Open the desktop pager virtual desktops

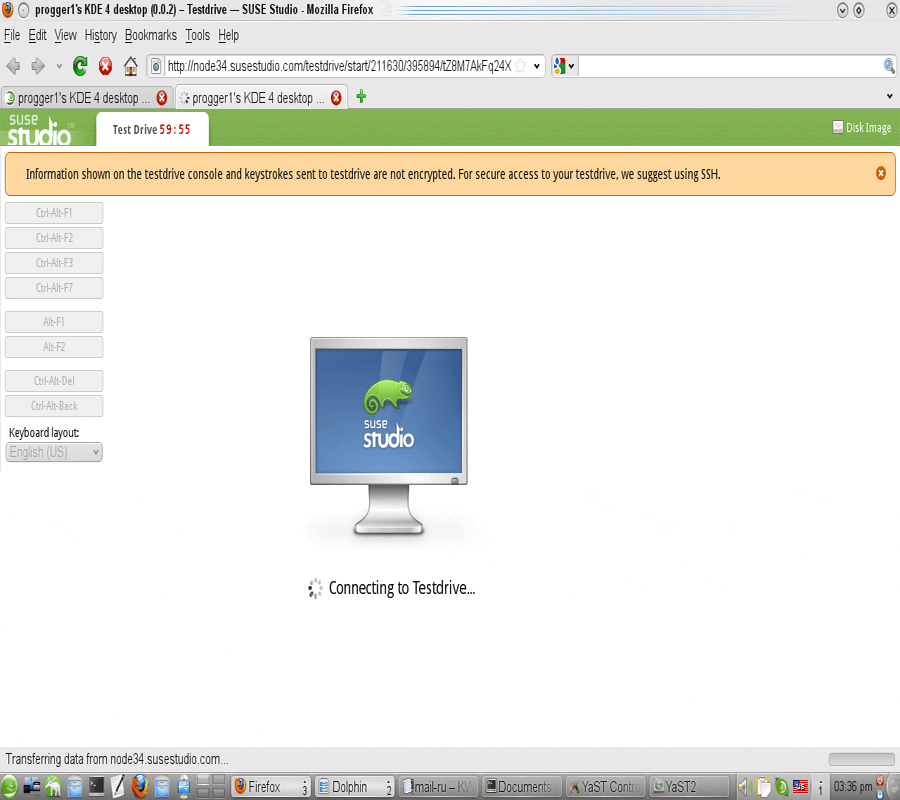pyautogui.click(x=211, y=786)
